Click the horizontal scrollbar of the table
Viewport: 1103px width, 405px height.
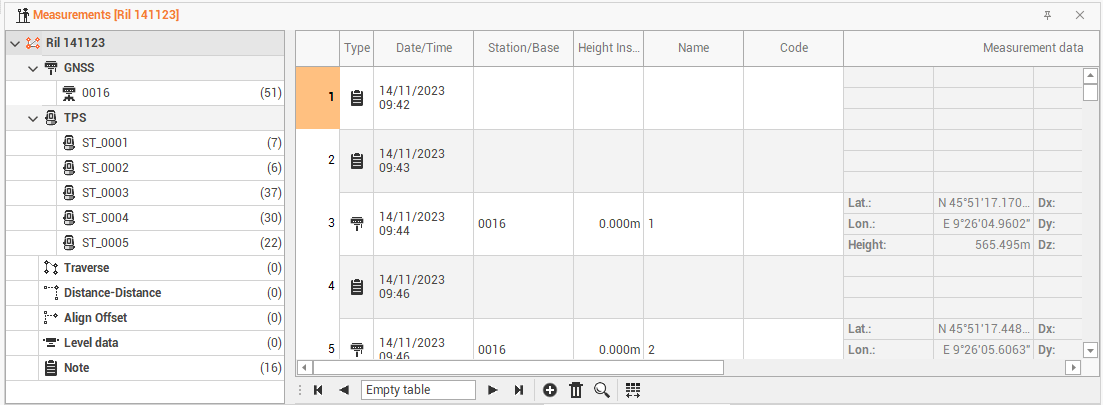[518, 367]
